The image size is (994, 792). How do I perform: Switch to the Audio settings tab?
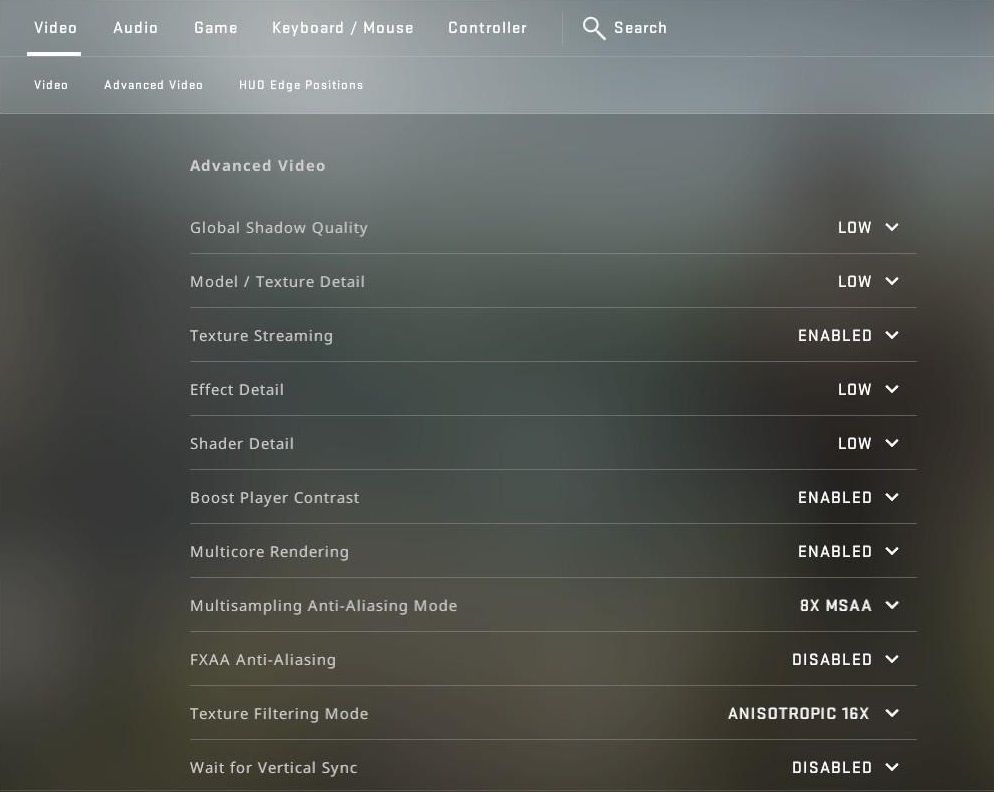pos(135,28)
